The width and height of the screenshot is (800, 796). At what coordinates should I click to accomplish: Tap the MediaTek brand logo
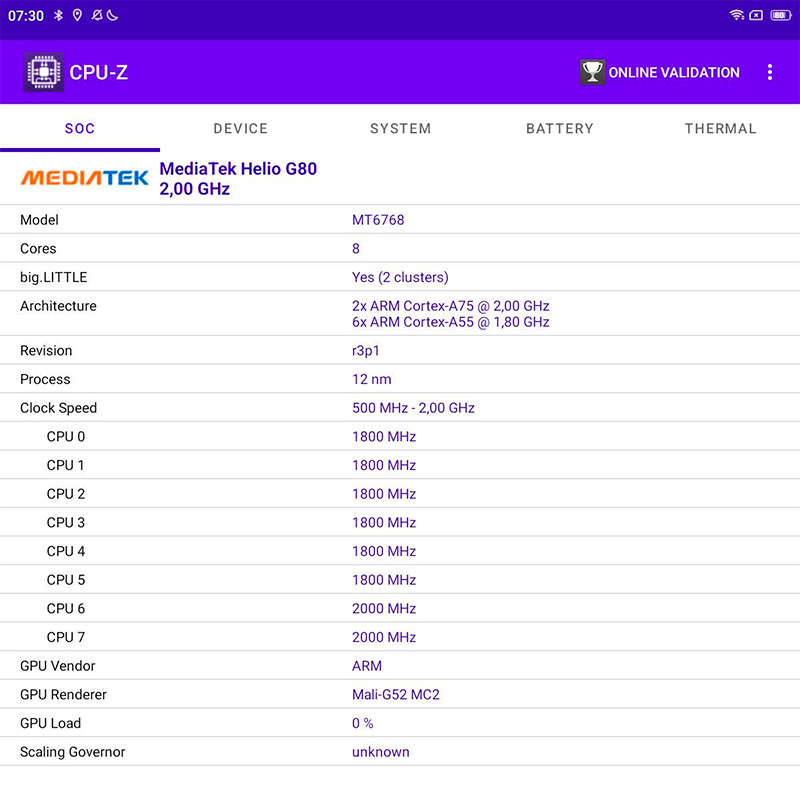click(x=85, y=178)
